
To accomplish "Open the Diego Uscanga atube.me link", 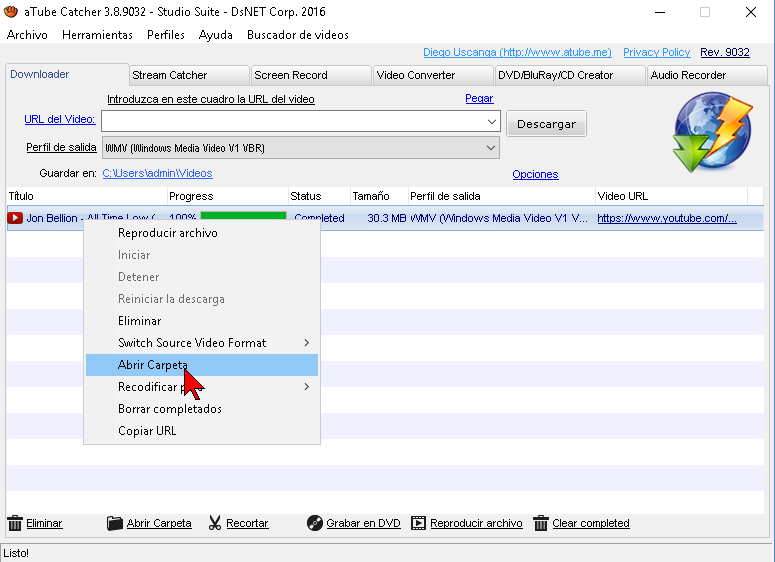I will pos(517,52).
